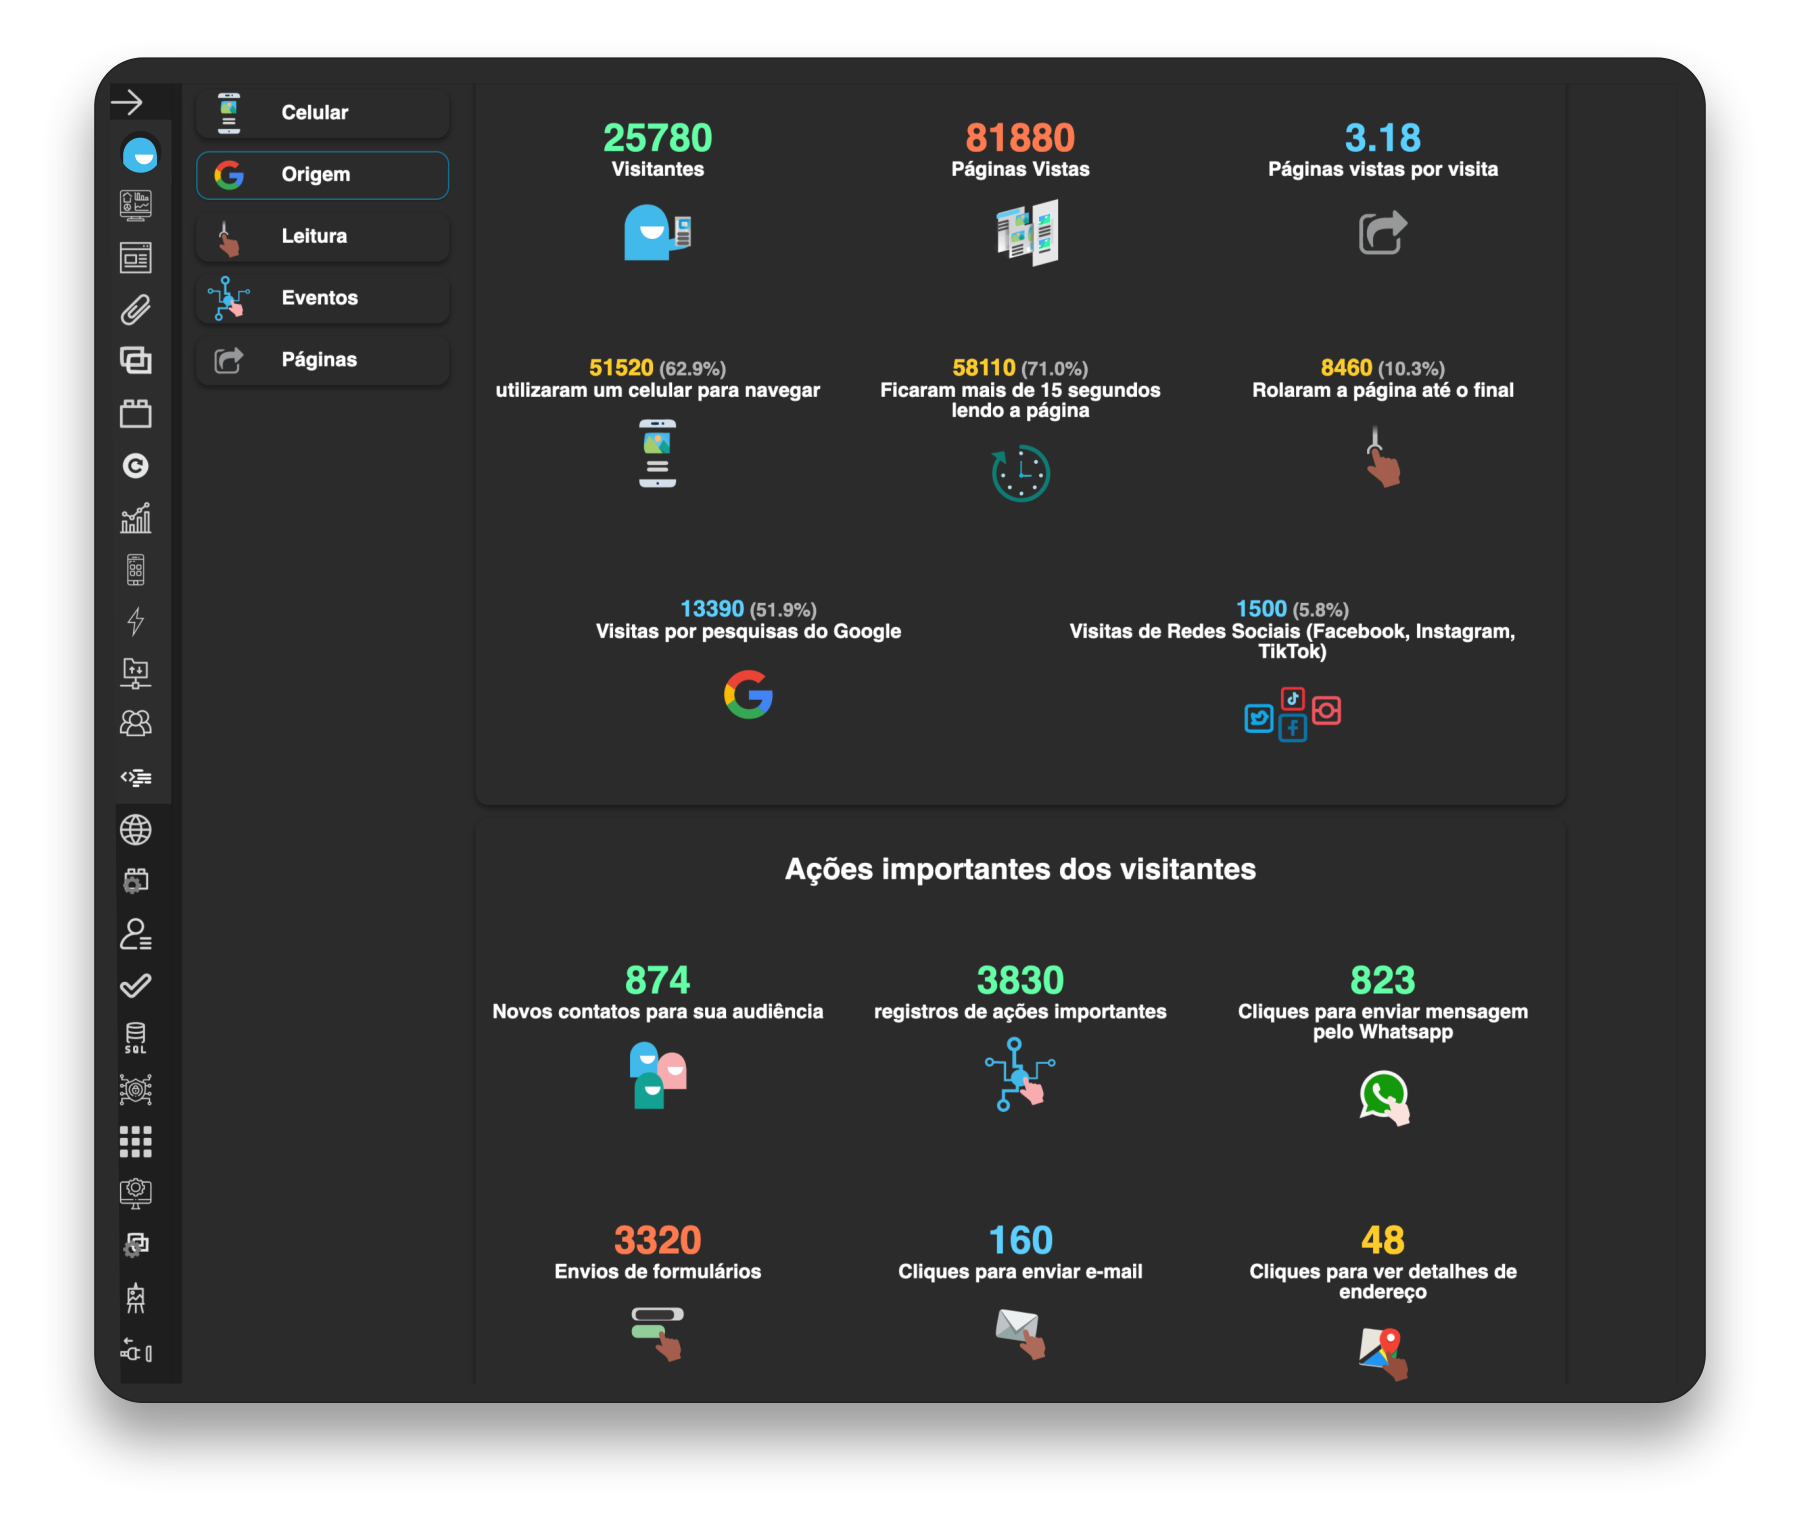This screenshot has width=1800, height=1534.
Task: Click the checkmark icon in sidebar
Action: (136, 986)
